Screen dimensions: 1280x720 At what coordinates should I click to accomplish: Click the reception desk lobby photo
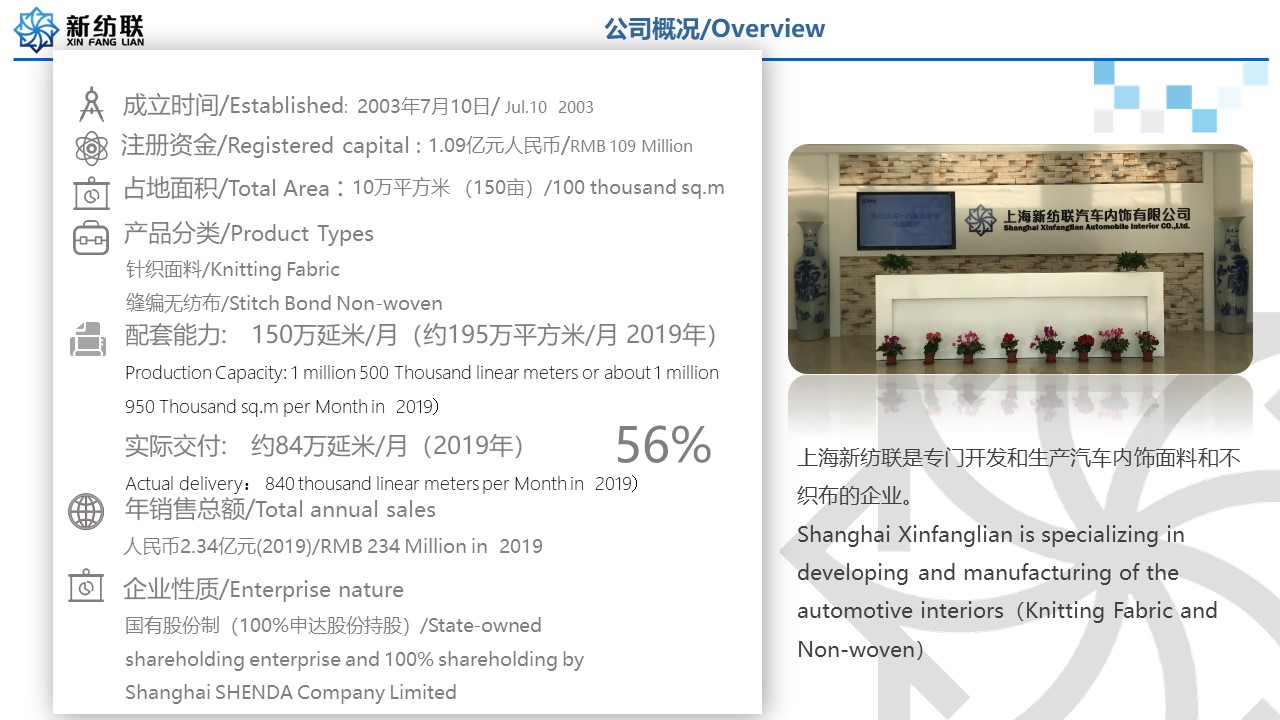pyautogui.click(x=1020, y=259)
